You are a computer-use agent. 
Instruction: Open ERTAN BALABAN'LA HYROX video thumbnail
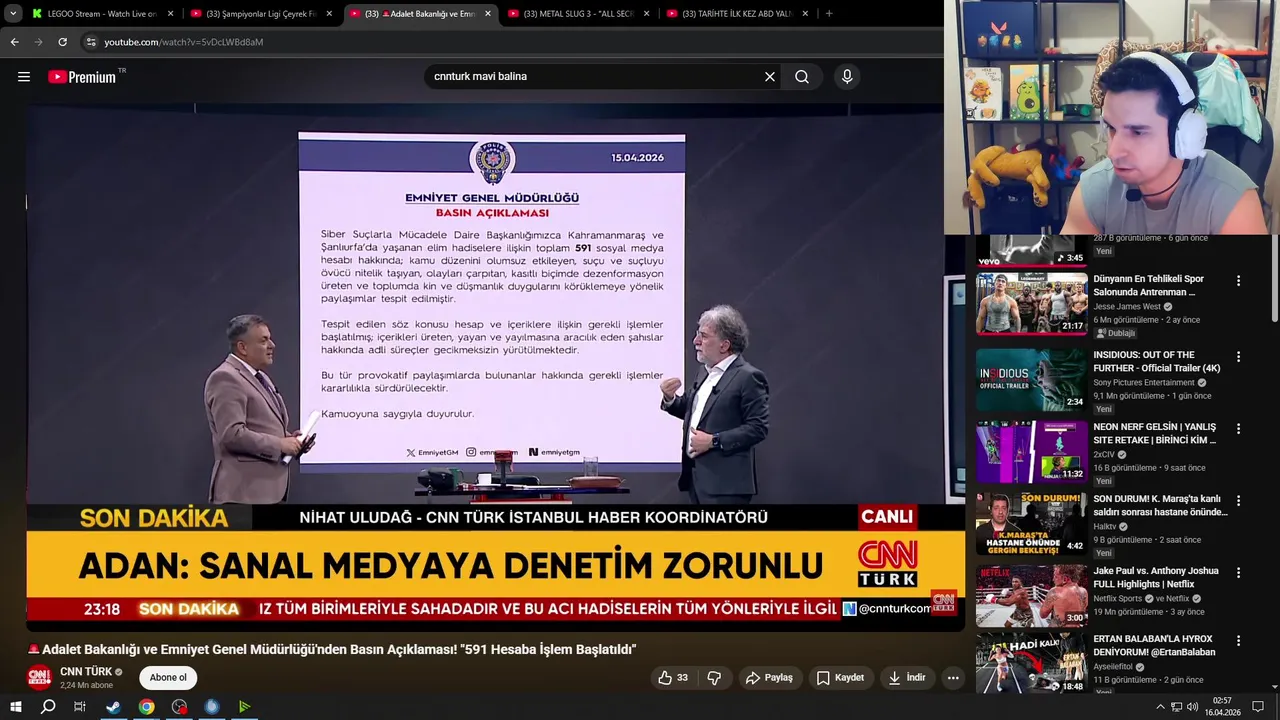click(x=1031, y=663)
